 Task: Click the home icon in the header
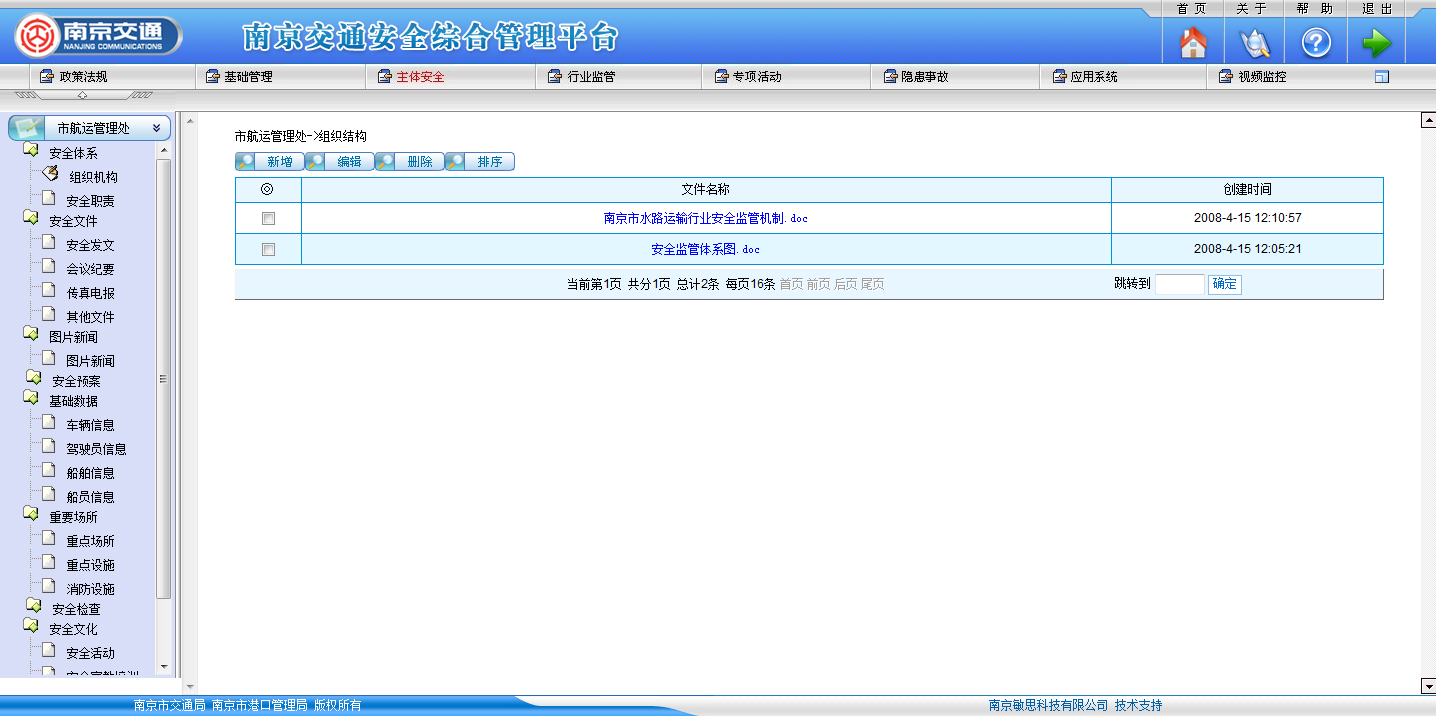[x=1193, y=43]
